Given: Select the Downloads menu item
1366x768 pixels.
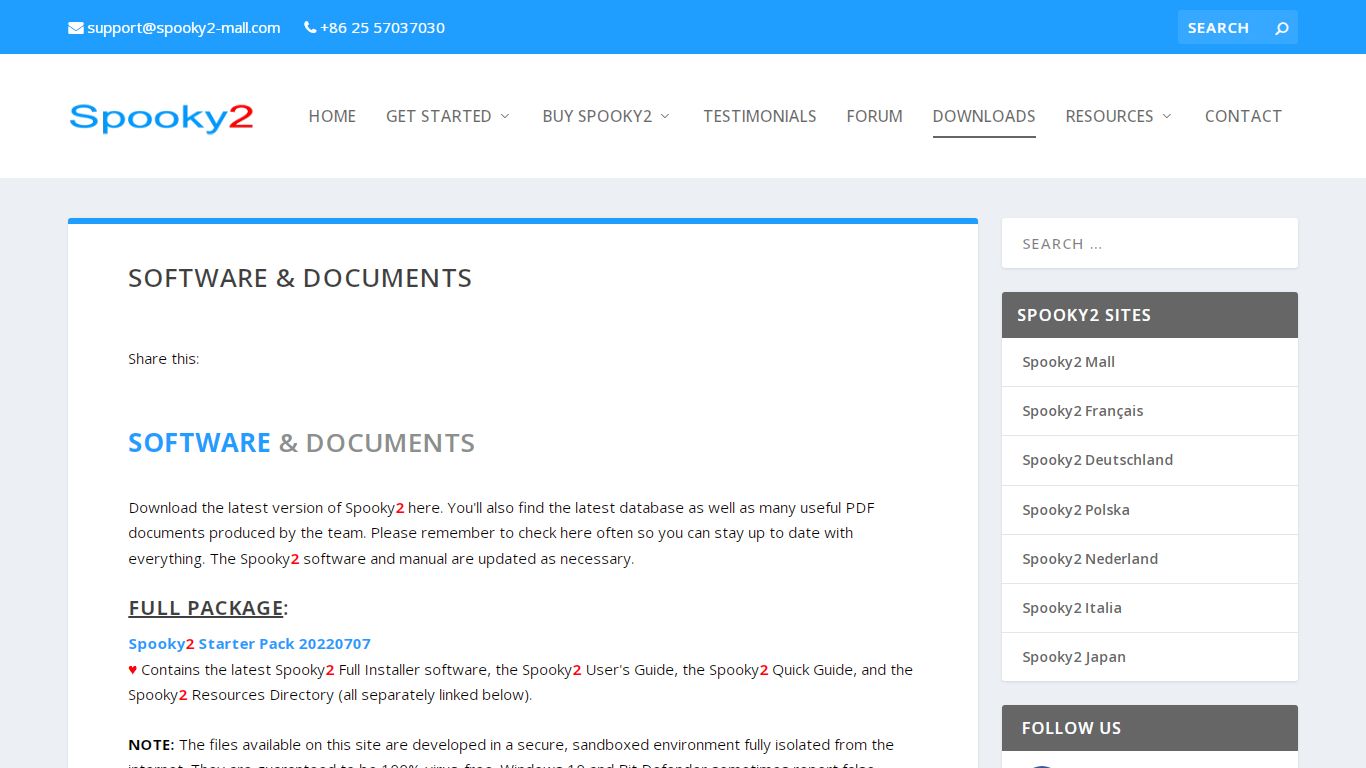Looking at the screenshot, I should click(x=984, y=116).
